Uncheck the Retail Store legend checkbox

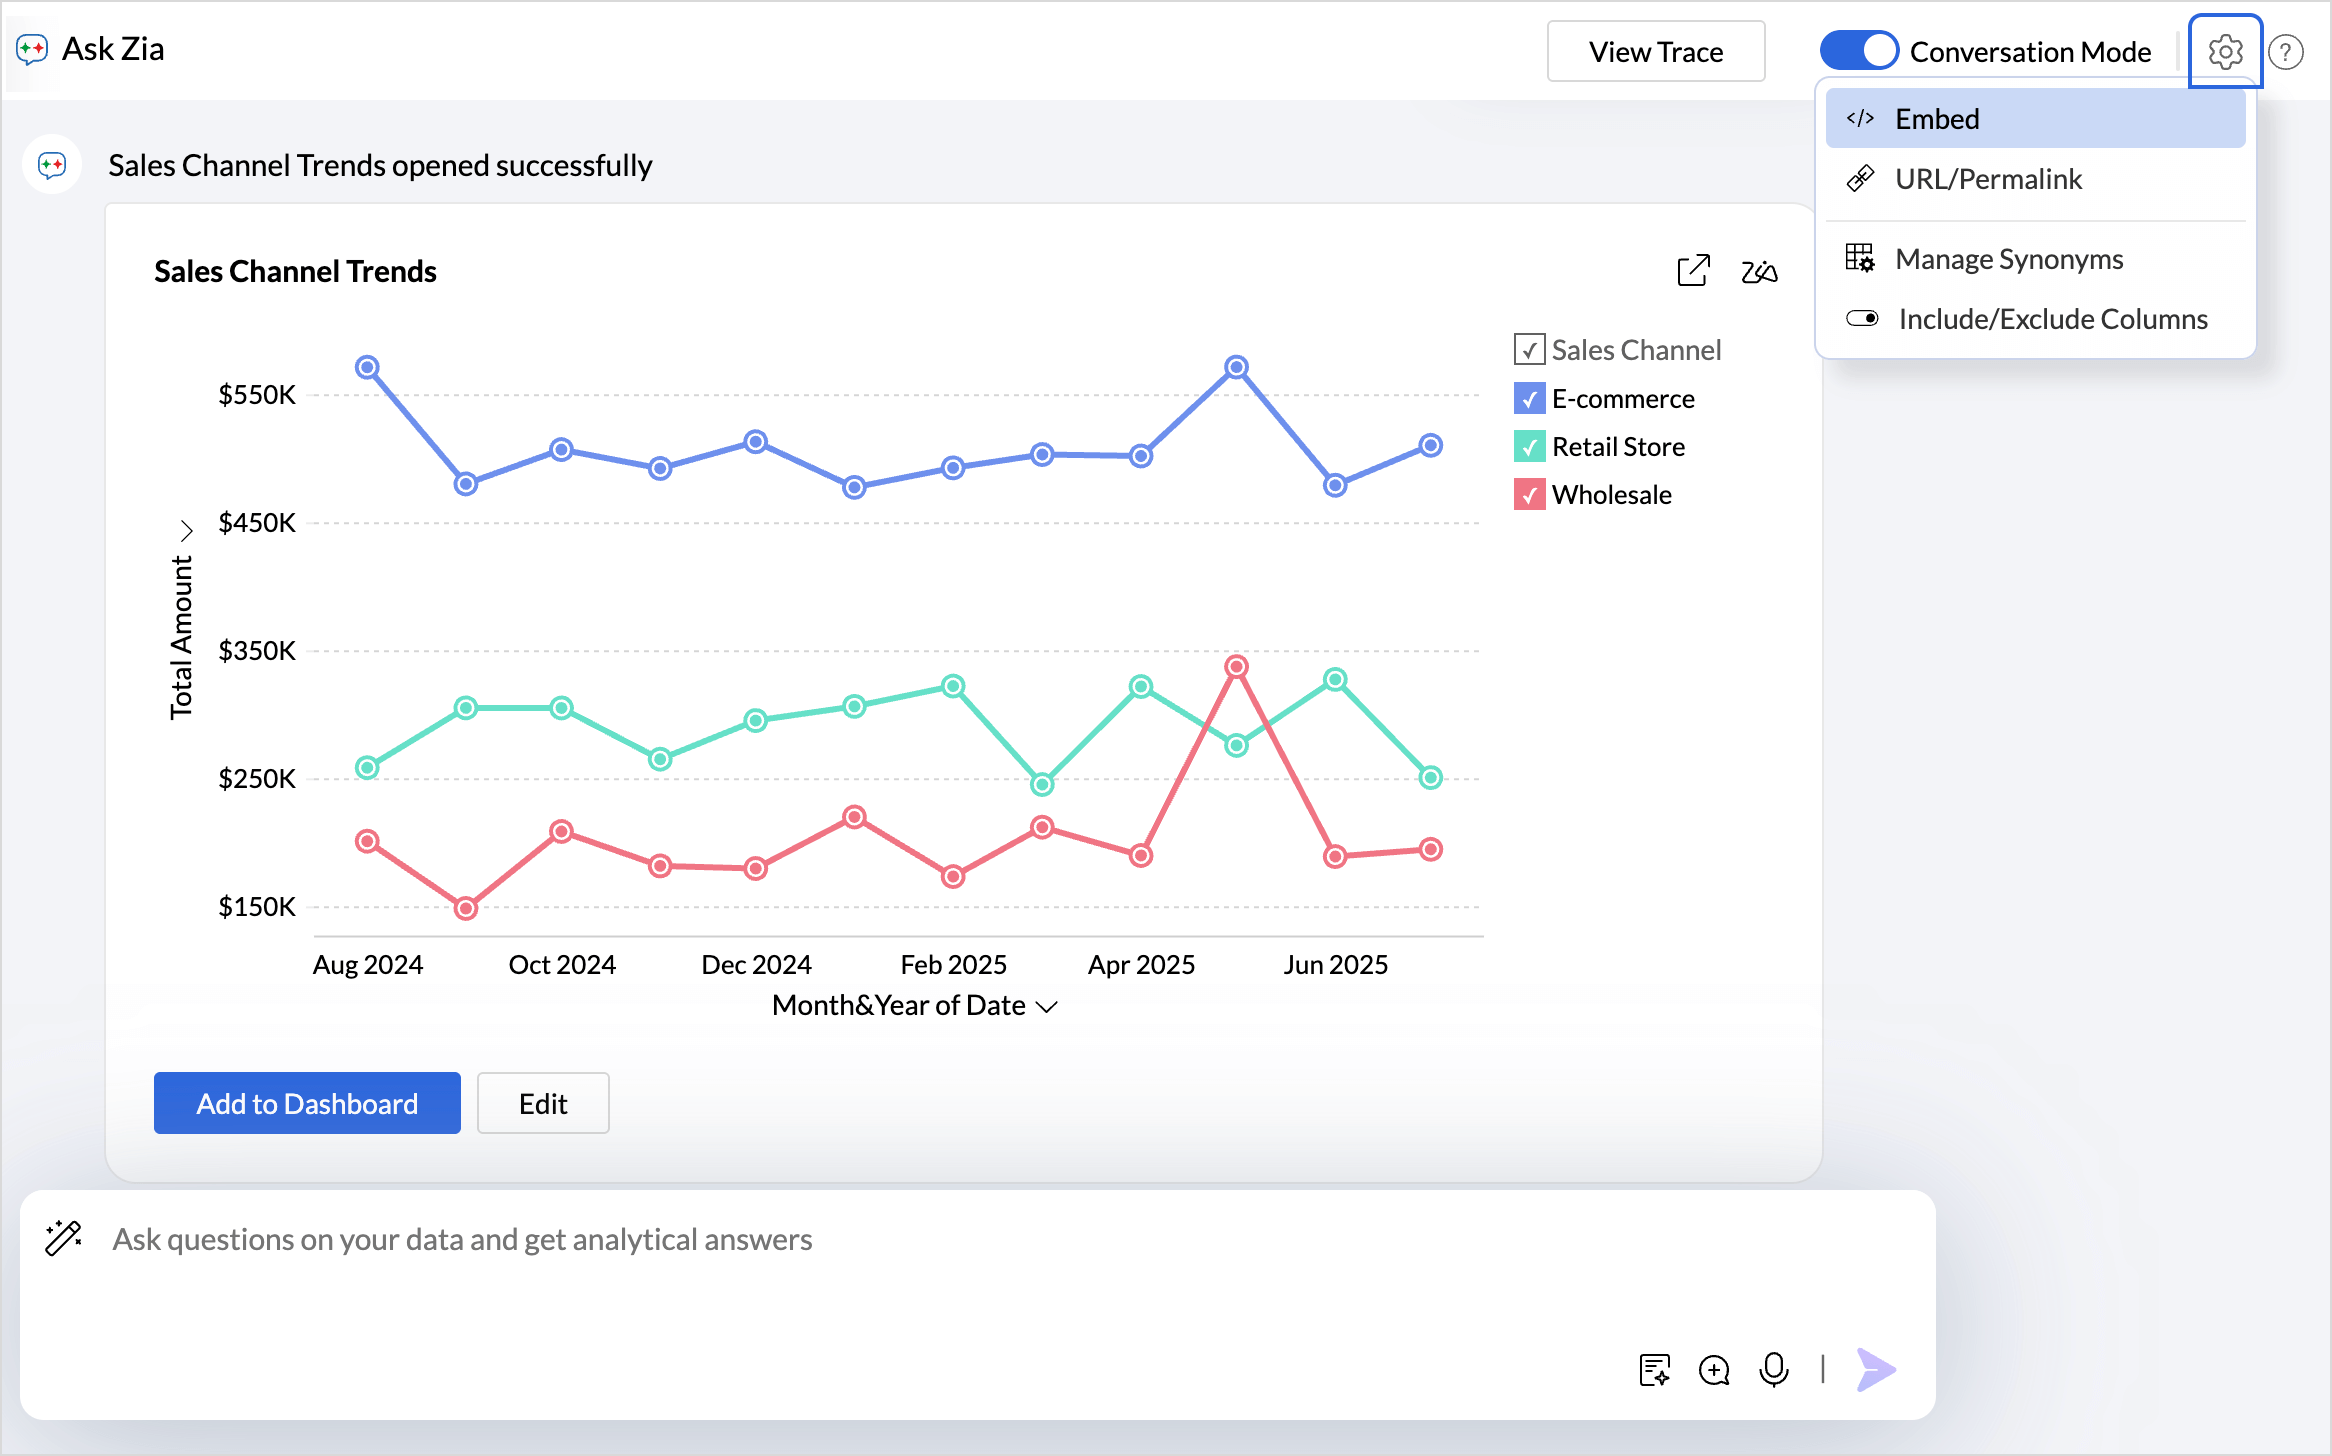(x=1529, y=447)
